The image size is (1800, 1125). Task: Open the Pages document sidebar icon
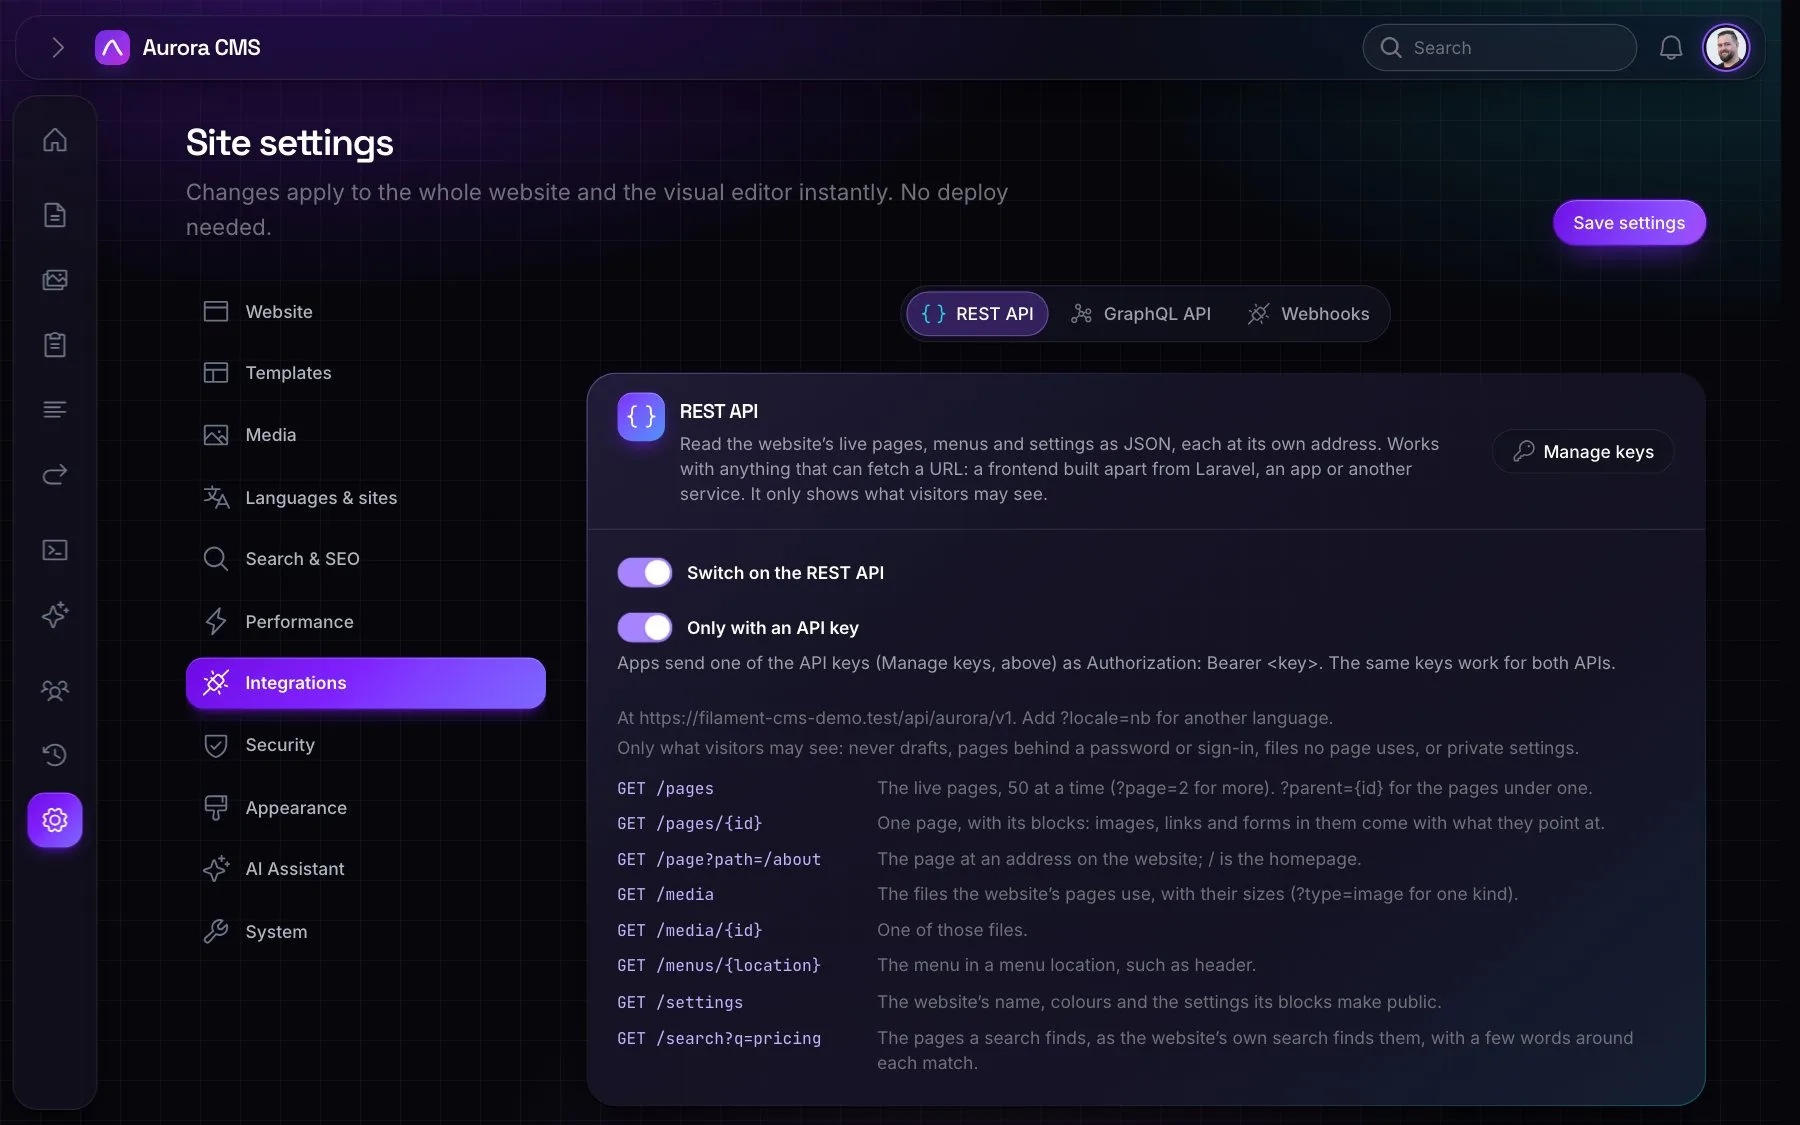pyautogui.click(x=55, y=214)
